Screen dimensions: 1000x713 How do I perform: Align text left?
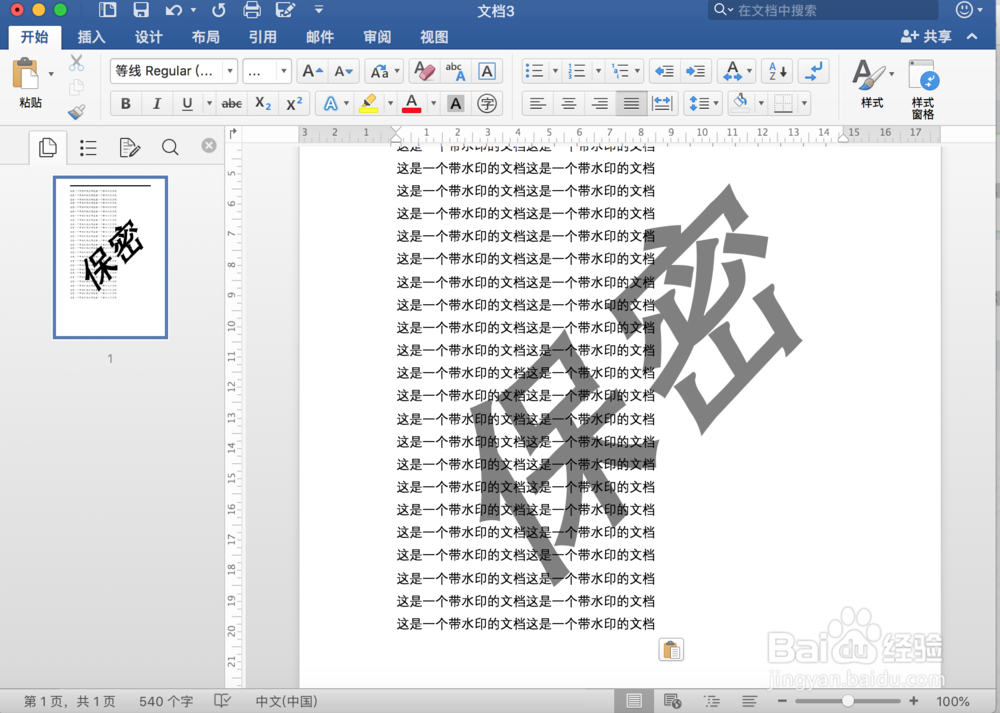tap(538, 103)
